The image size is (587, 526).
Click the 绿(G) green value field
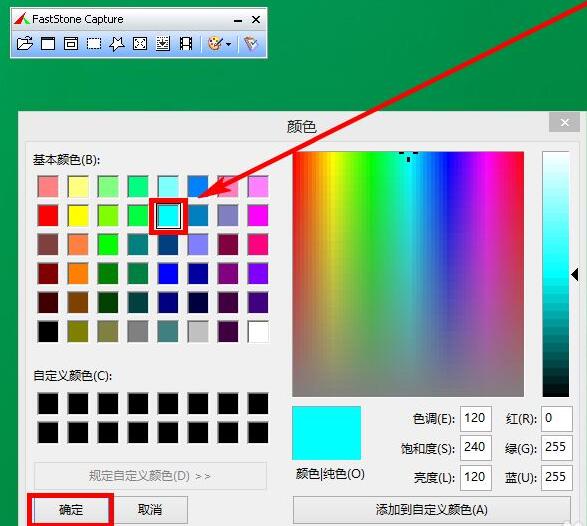557,447
